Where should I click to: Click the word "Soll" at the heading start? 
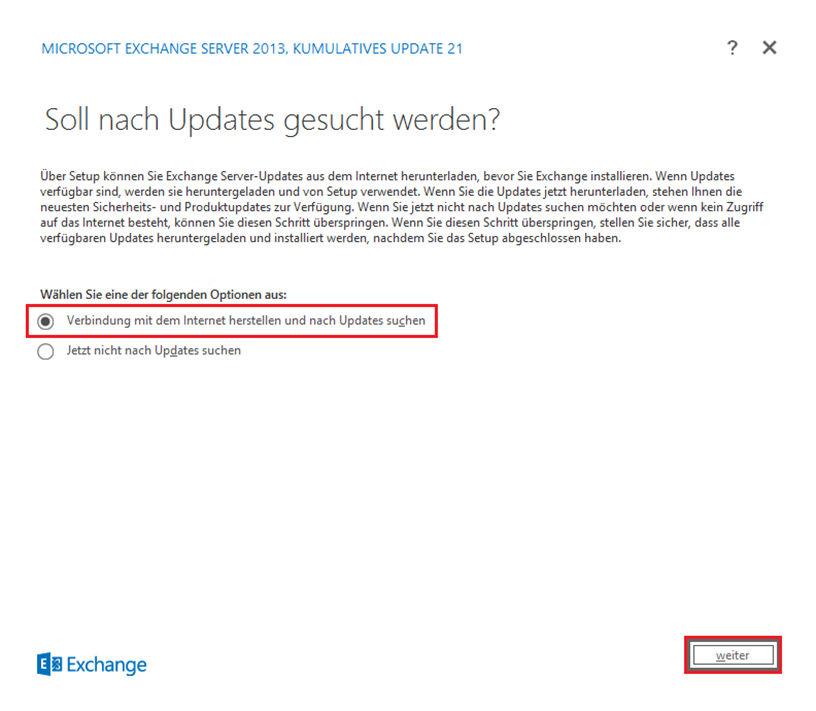[68, 120]
